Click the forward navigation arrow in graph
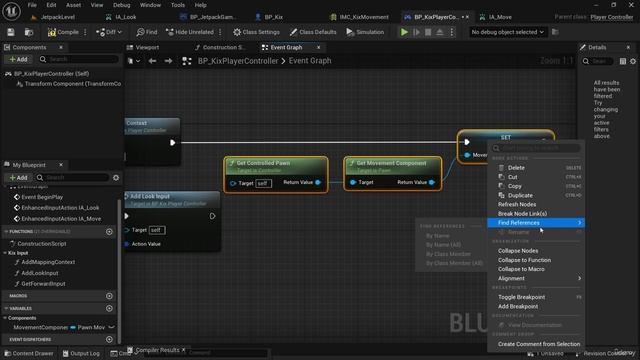The image size is (640, 360). click(x=168, y=61)
